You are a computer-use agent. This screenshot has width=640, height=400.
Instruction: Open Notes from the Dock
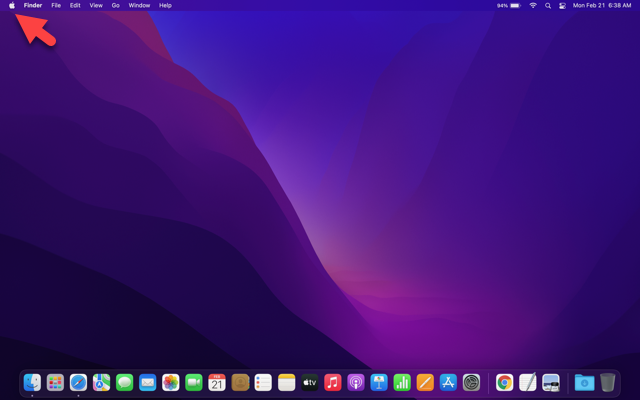point(287,382)
